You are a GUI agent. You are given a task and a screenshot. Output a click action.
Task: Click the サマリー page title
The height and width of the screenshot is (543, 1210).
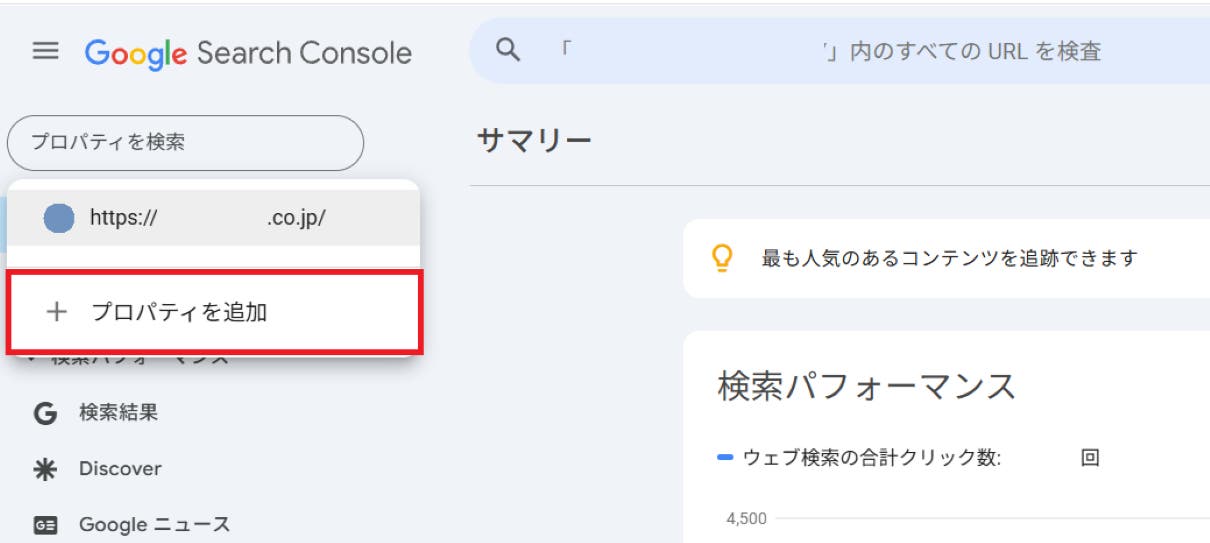(534, 141)
